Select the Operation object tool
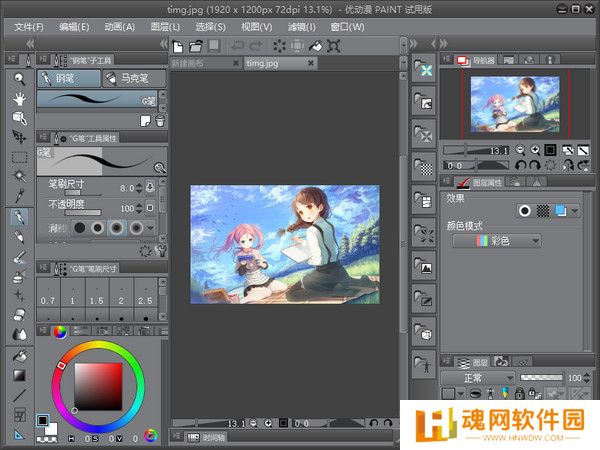600x450 pixels. [19, 118]
